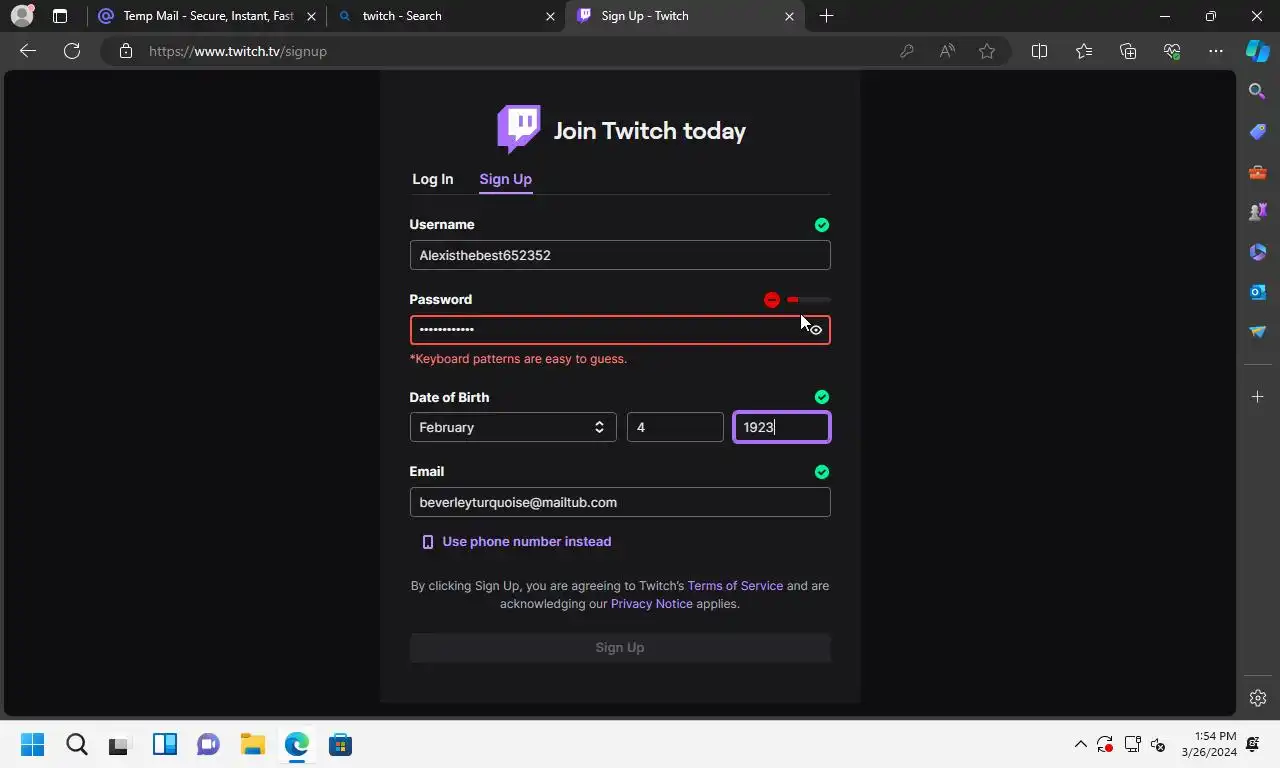
Task: Close the twitch - Search tab
Action: (550, 16)
